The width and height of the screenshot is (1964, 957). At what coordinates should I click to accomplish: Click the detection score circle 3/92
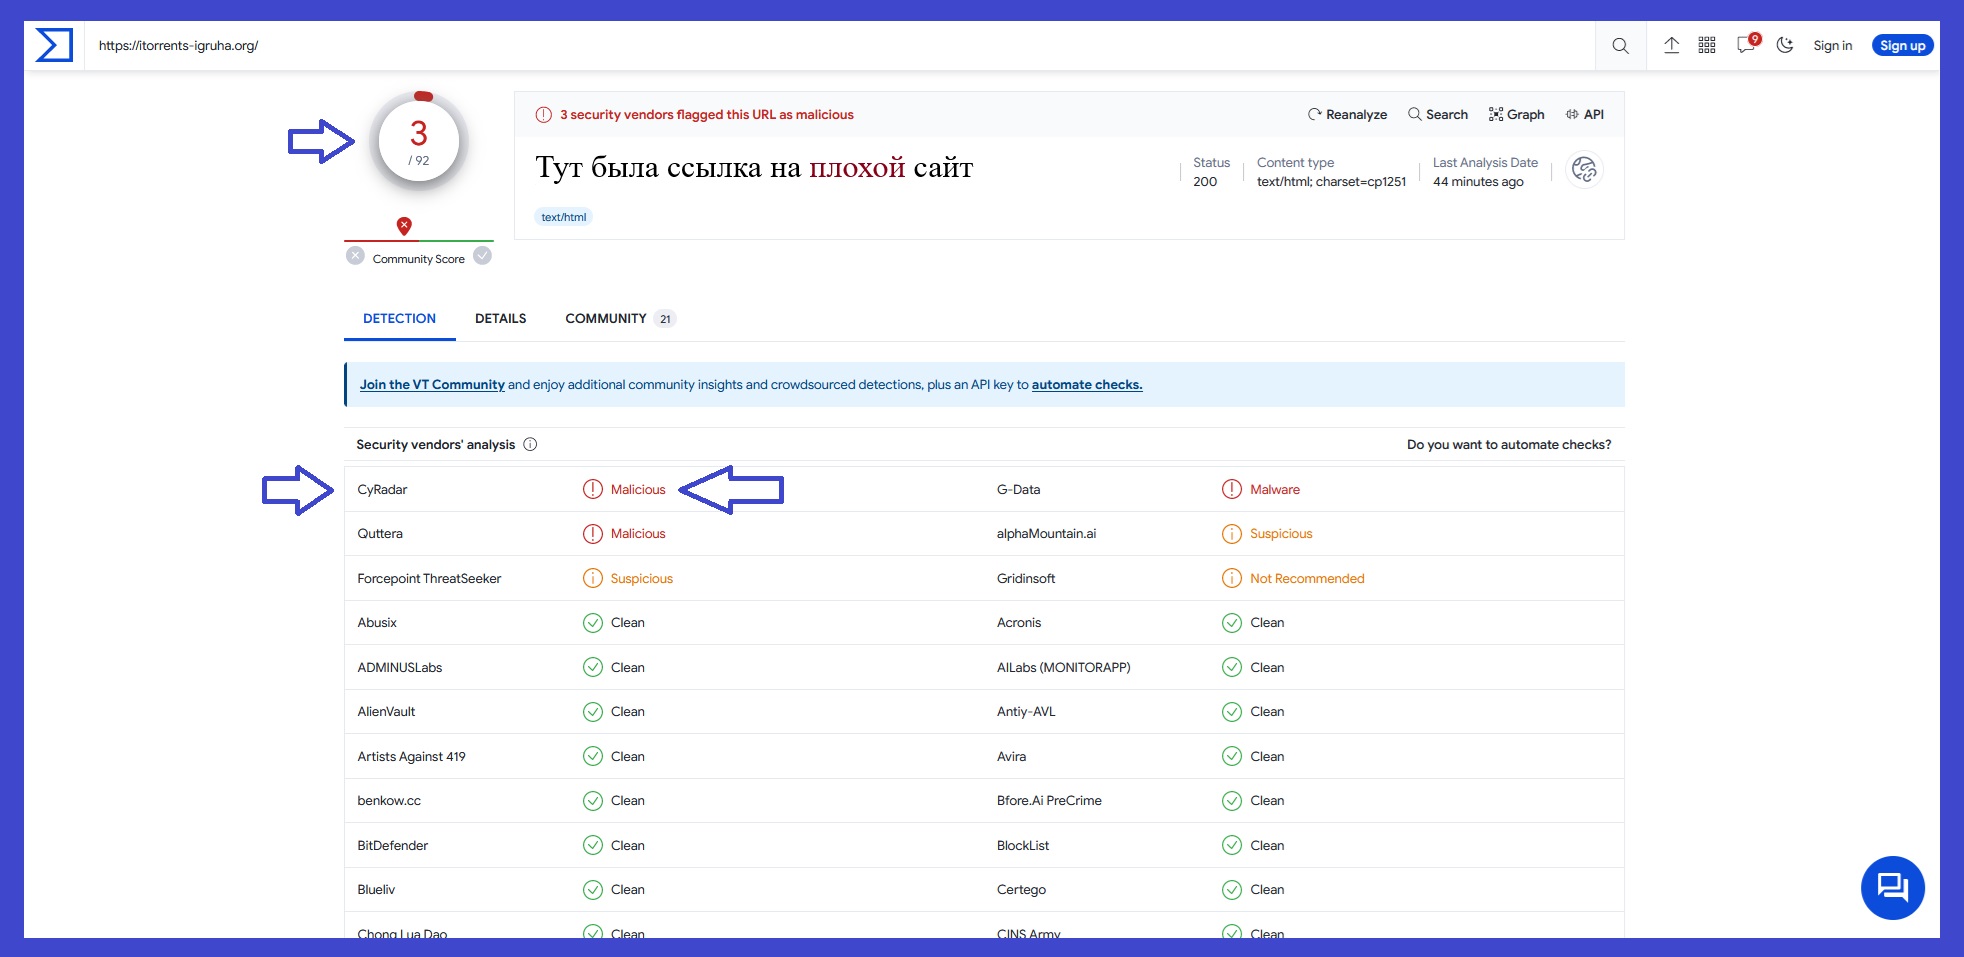click(x=419, y=142)
